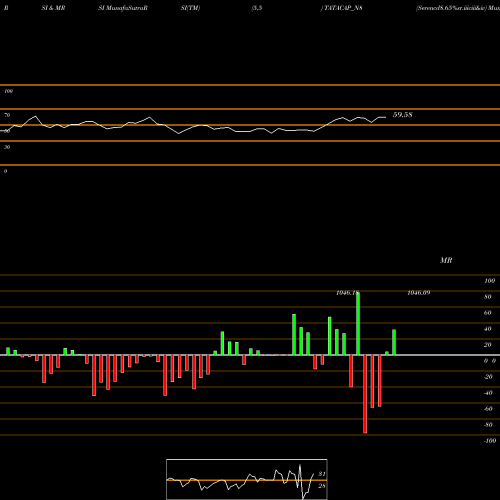Viewport: 500px width, 500px height.
Task: Click the -100 label on MR axis
Action: point(490,441)
